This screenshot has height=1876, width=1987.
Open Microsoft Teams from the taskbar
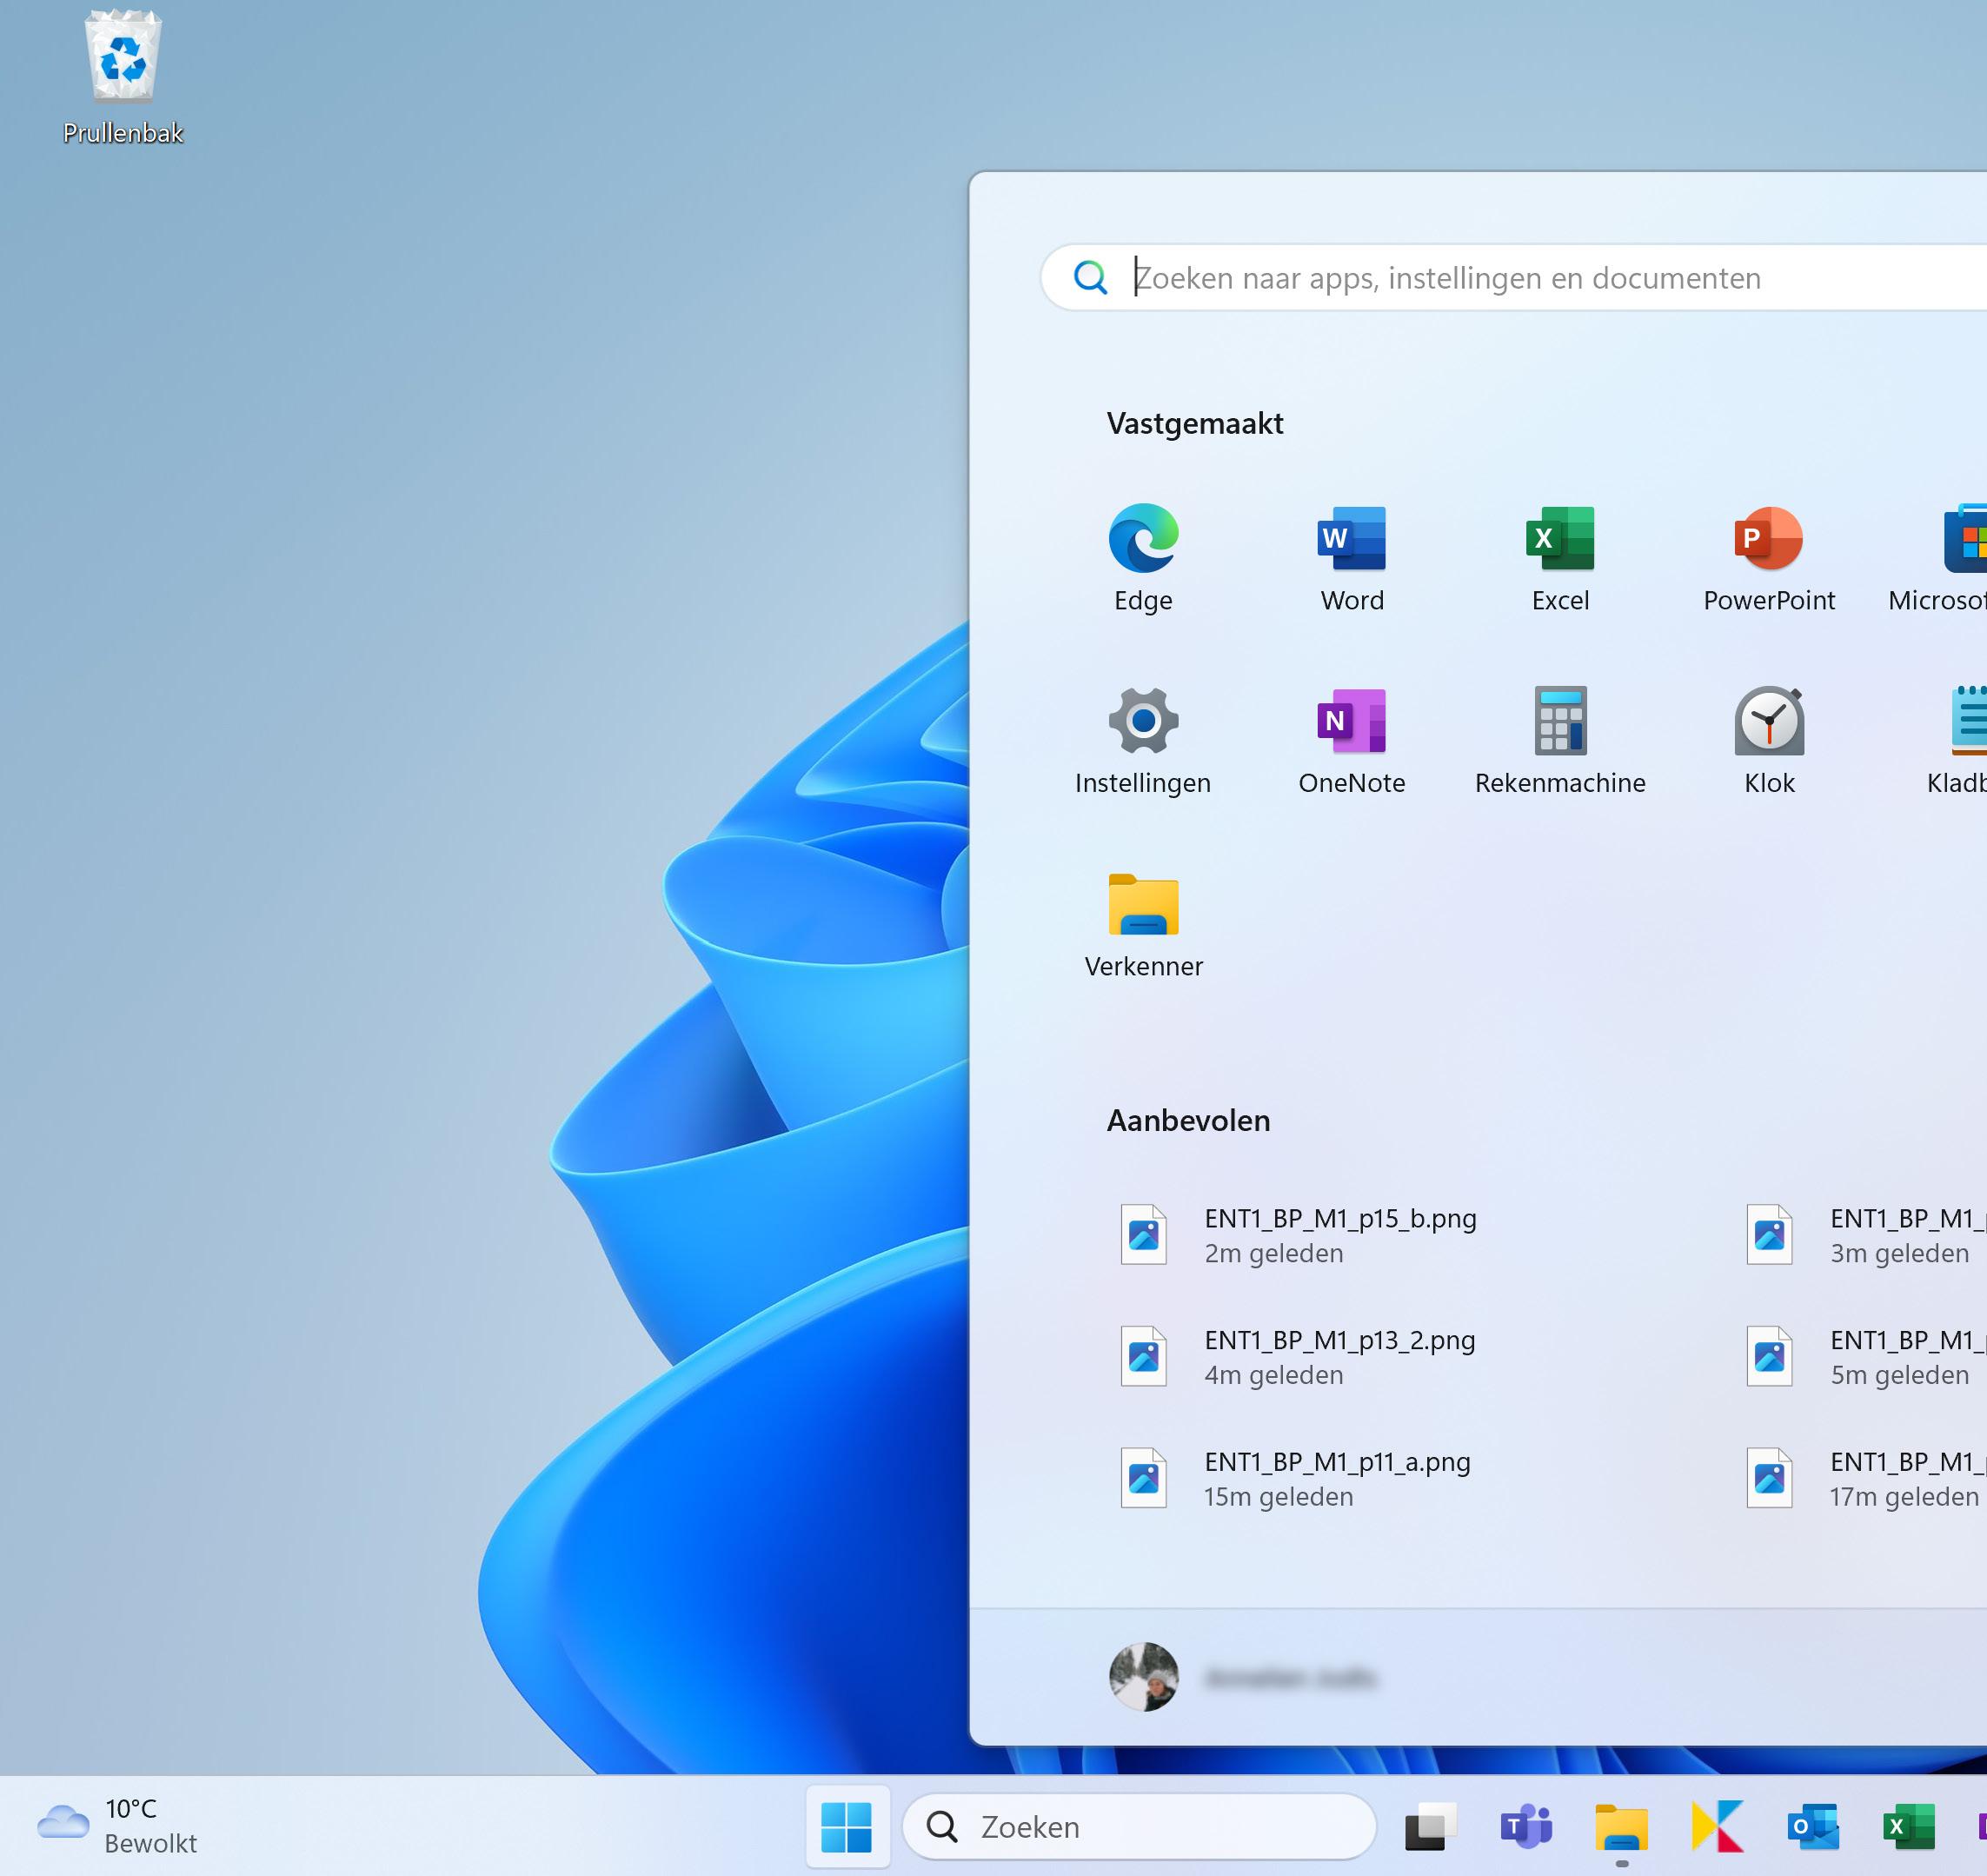[x=1525, y=1827]
